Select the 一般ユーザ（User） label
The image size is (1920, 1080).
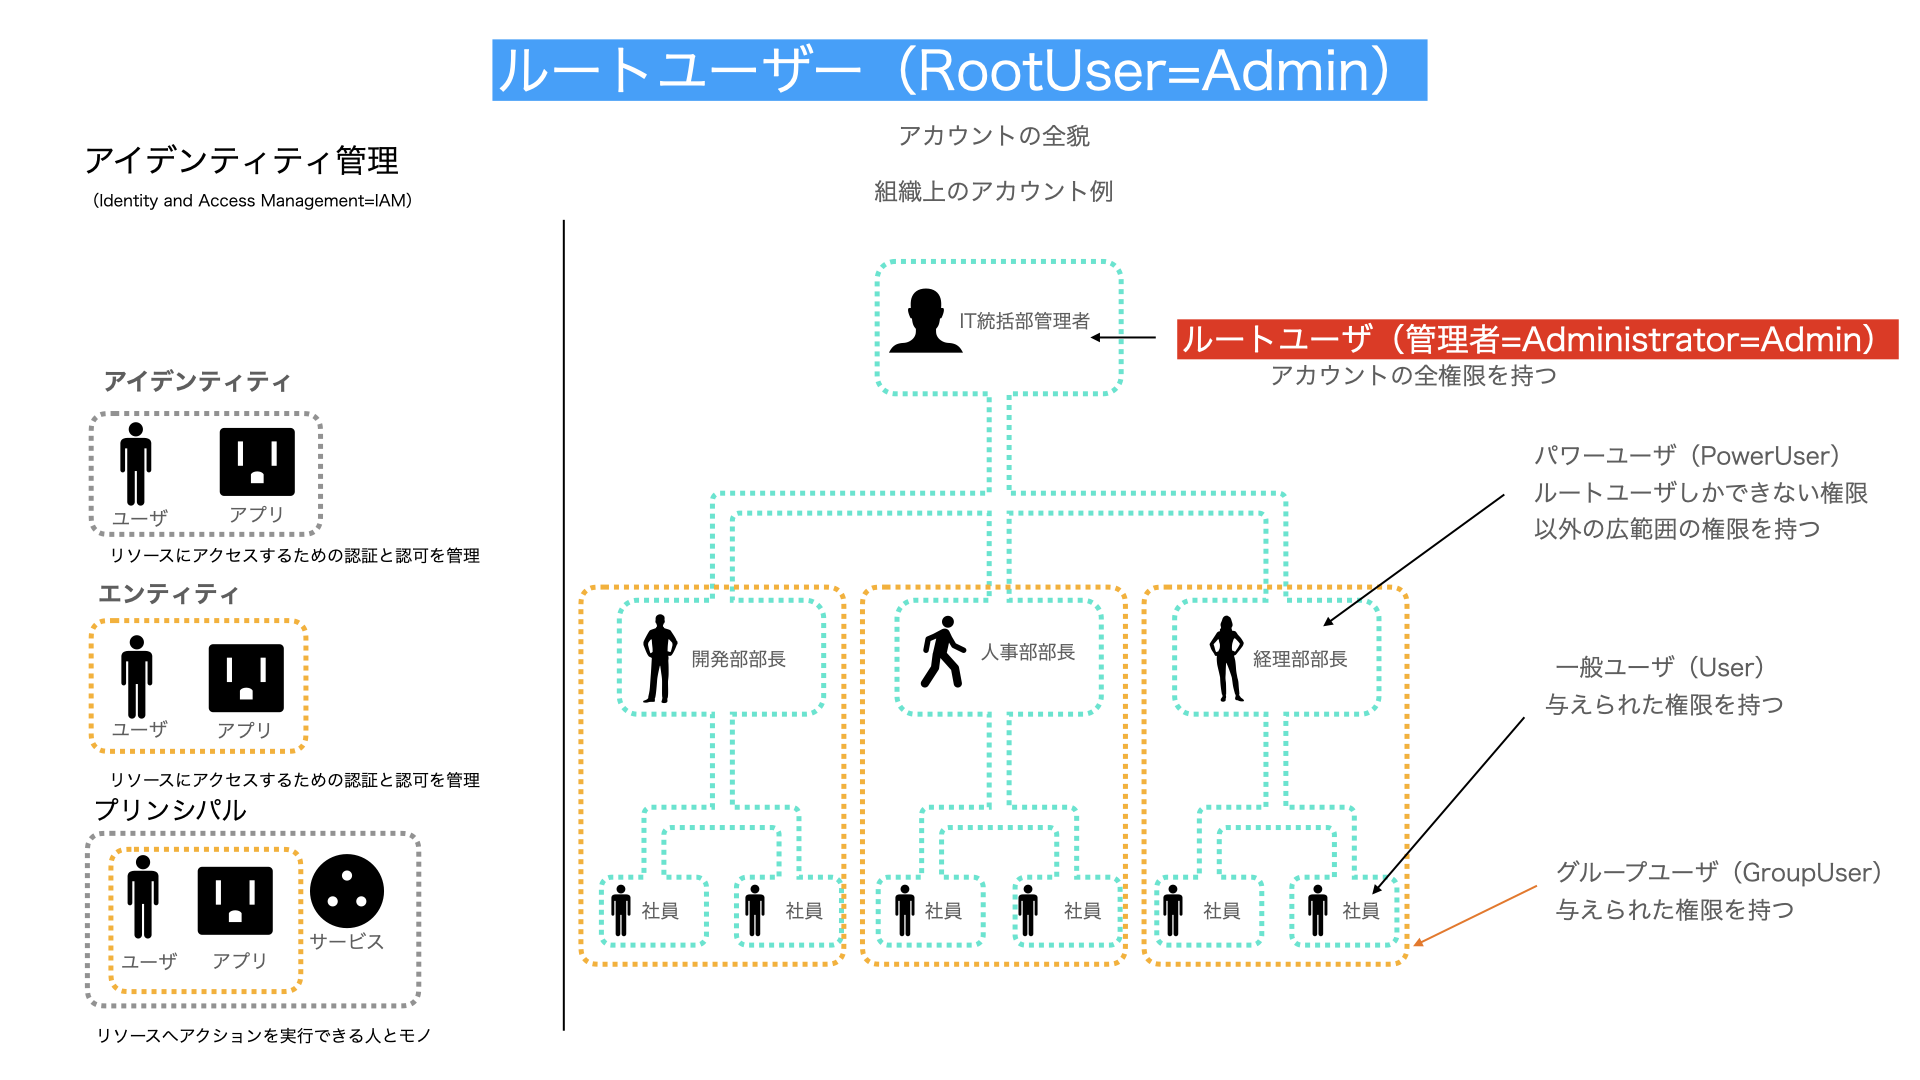pos(1662,668)
